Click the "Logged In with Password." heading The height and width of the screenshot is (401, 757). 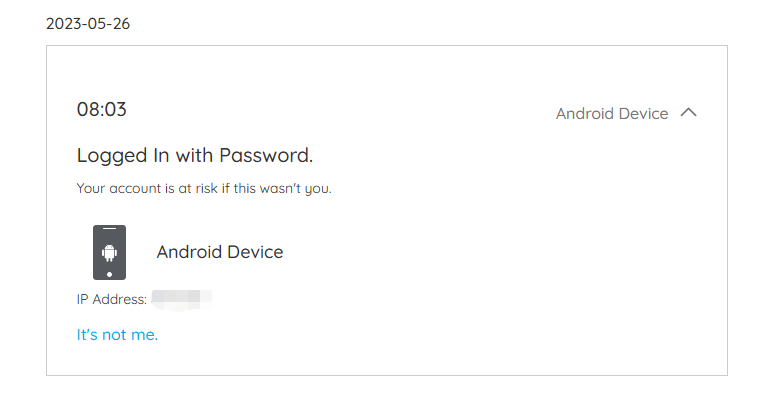tap(195, 155)
